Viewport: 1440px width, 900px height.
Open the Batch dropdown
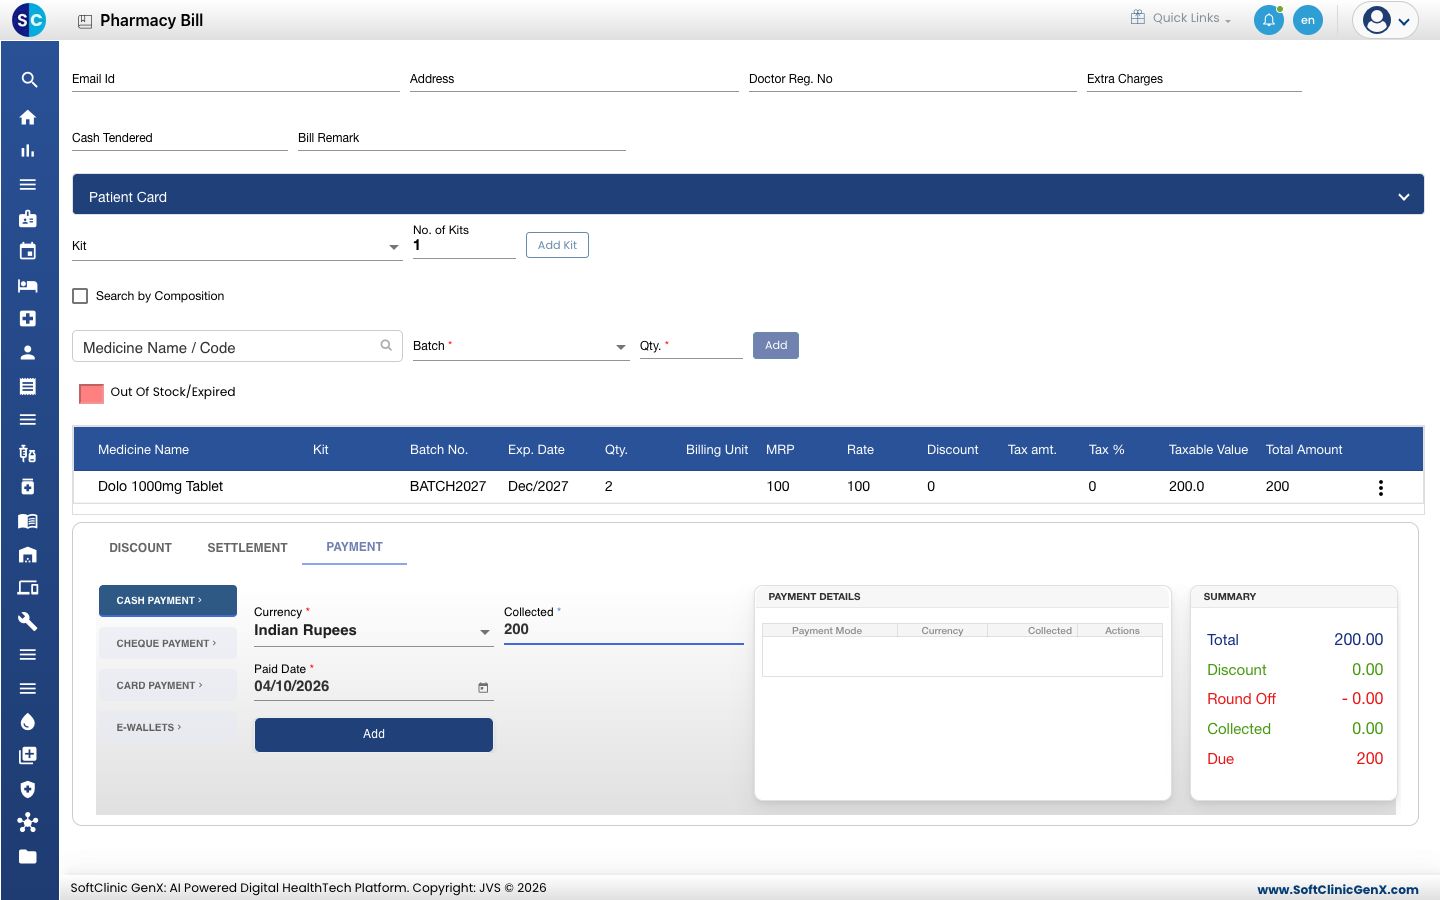[521, 346]
